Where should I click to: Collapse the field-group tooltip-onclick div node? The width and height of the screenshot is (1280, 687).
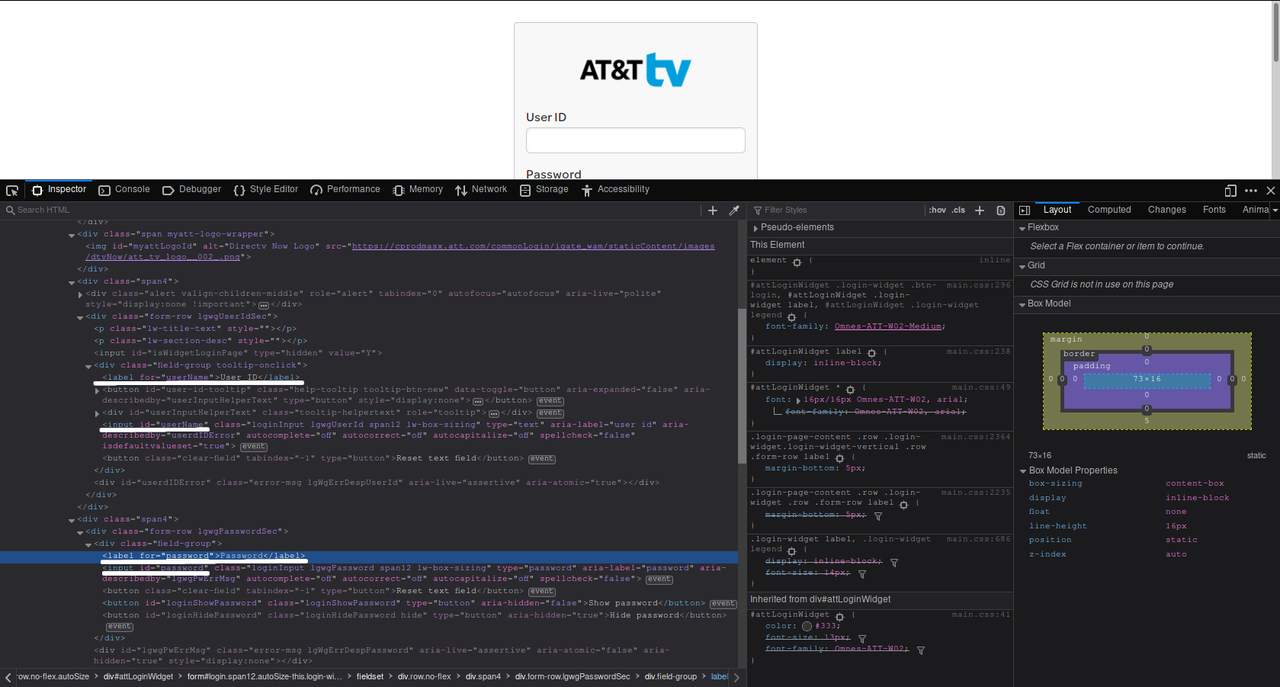tap(88, 365)
